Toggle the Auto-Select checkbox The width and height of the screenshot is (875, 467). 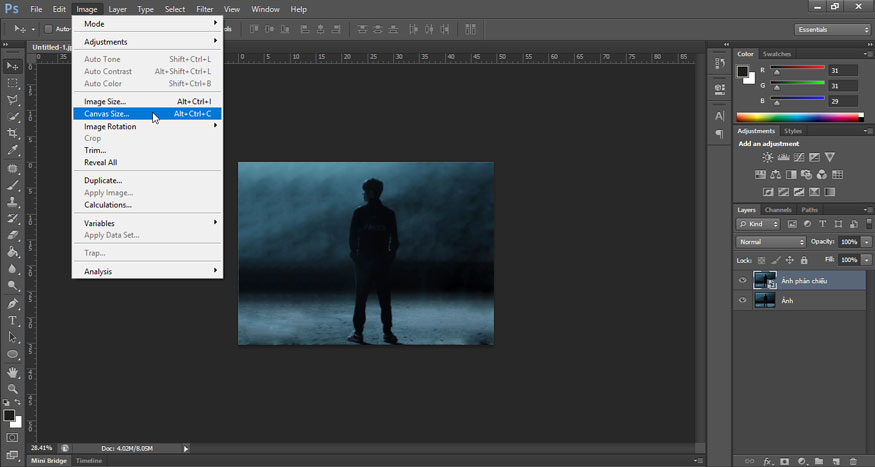click(x=49, y=29)
